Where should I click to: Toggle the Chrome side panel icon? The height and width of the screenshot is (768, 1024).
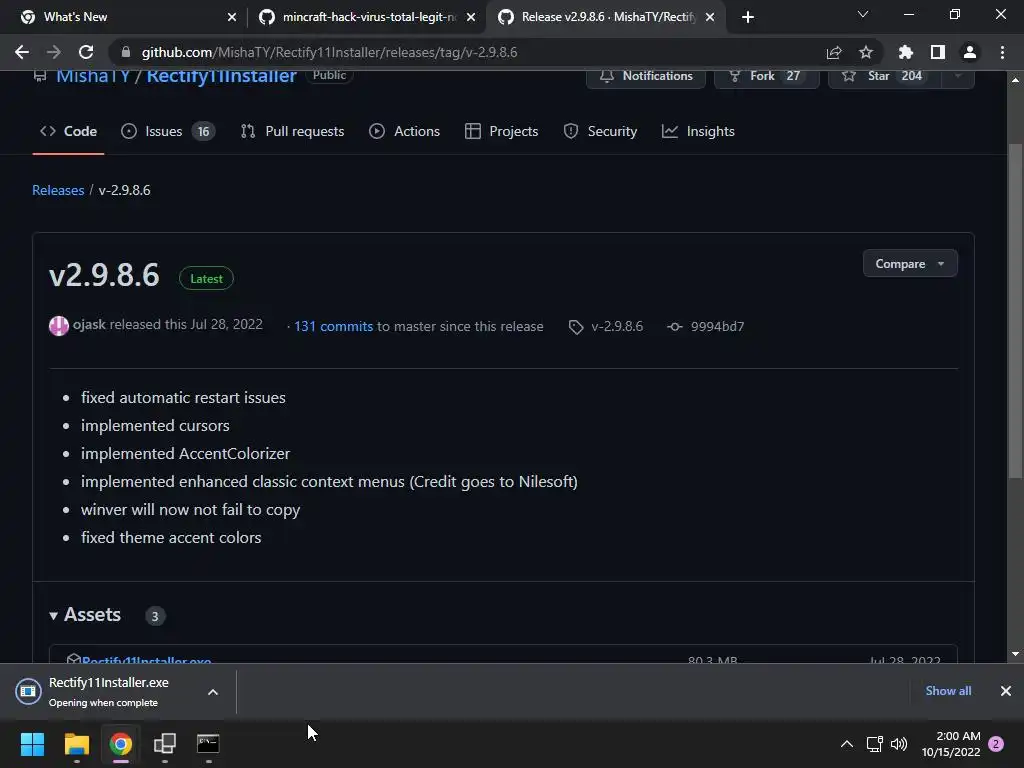point(937,52)
